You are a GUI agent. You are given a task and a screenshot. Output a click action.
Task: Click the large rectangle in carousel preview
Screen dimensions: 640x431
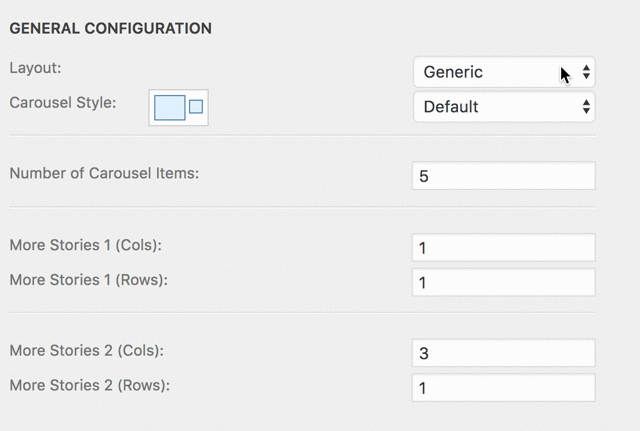click(170, 108)
